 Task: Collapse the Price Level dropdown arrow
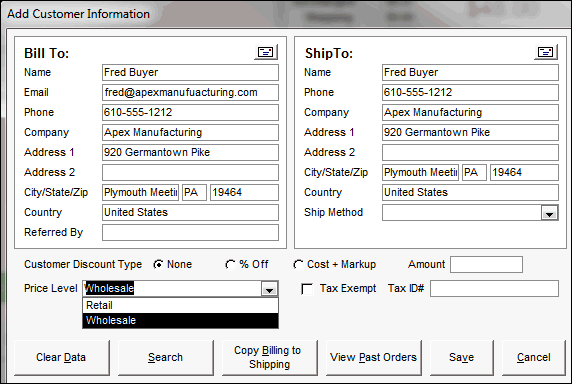tap(270, 289)
